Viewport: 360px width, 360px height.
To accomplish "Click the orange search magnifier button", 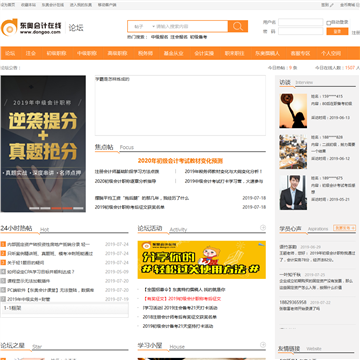I will point(238,26).
